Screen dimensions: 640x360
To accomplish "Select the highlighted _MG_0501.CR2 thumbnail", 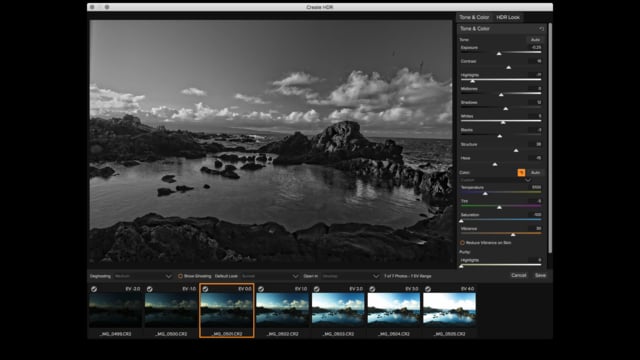I will coord(227,311).
